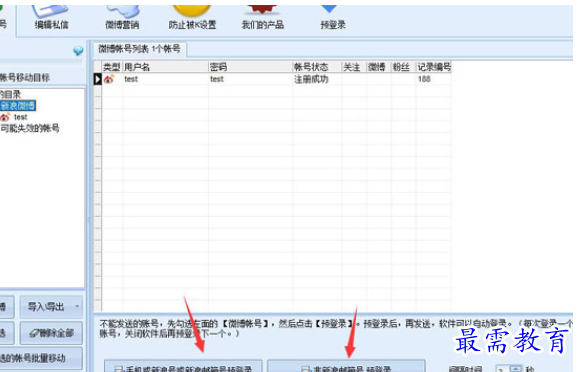Click the 非新浪邮箱号 预登录 button
Screen dimensions: 577x372
pyautogui.click(x=346, y=366)
